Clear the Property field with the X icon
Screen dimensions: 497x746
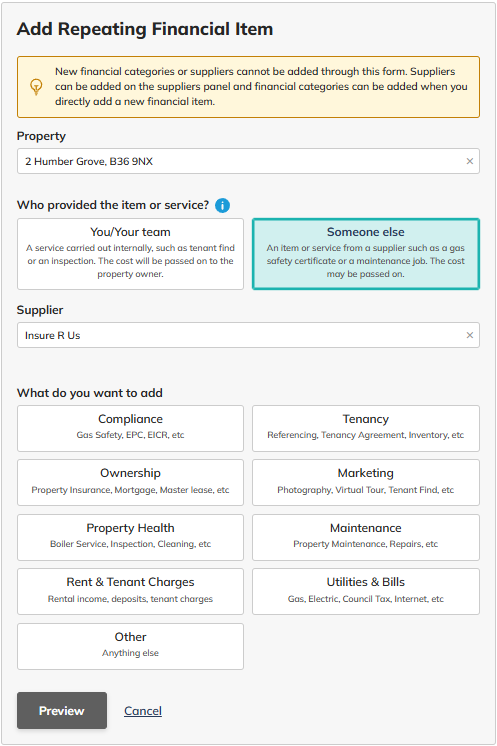click(469, 161)
